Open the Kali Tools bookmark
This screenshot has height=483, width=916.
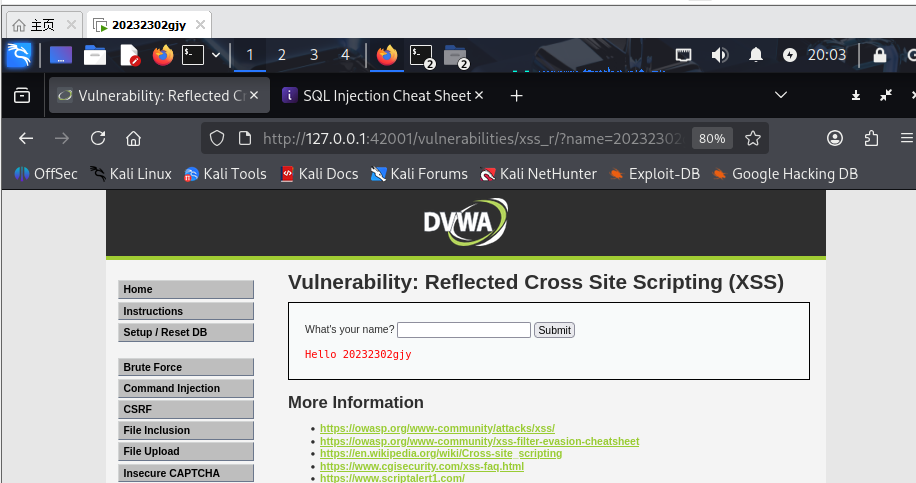[x=225, y=174]
